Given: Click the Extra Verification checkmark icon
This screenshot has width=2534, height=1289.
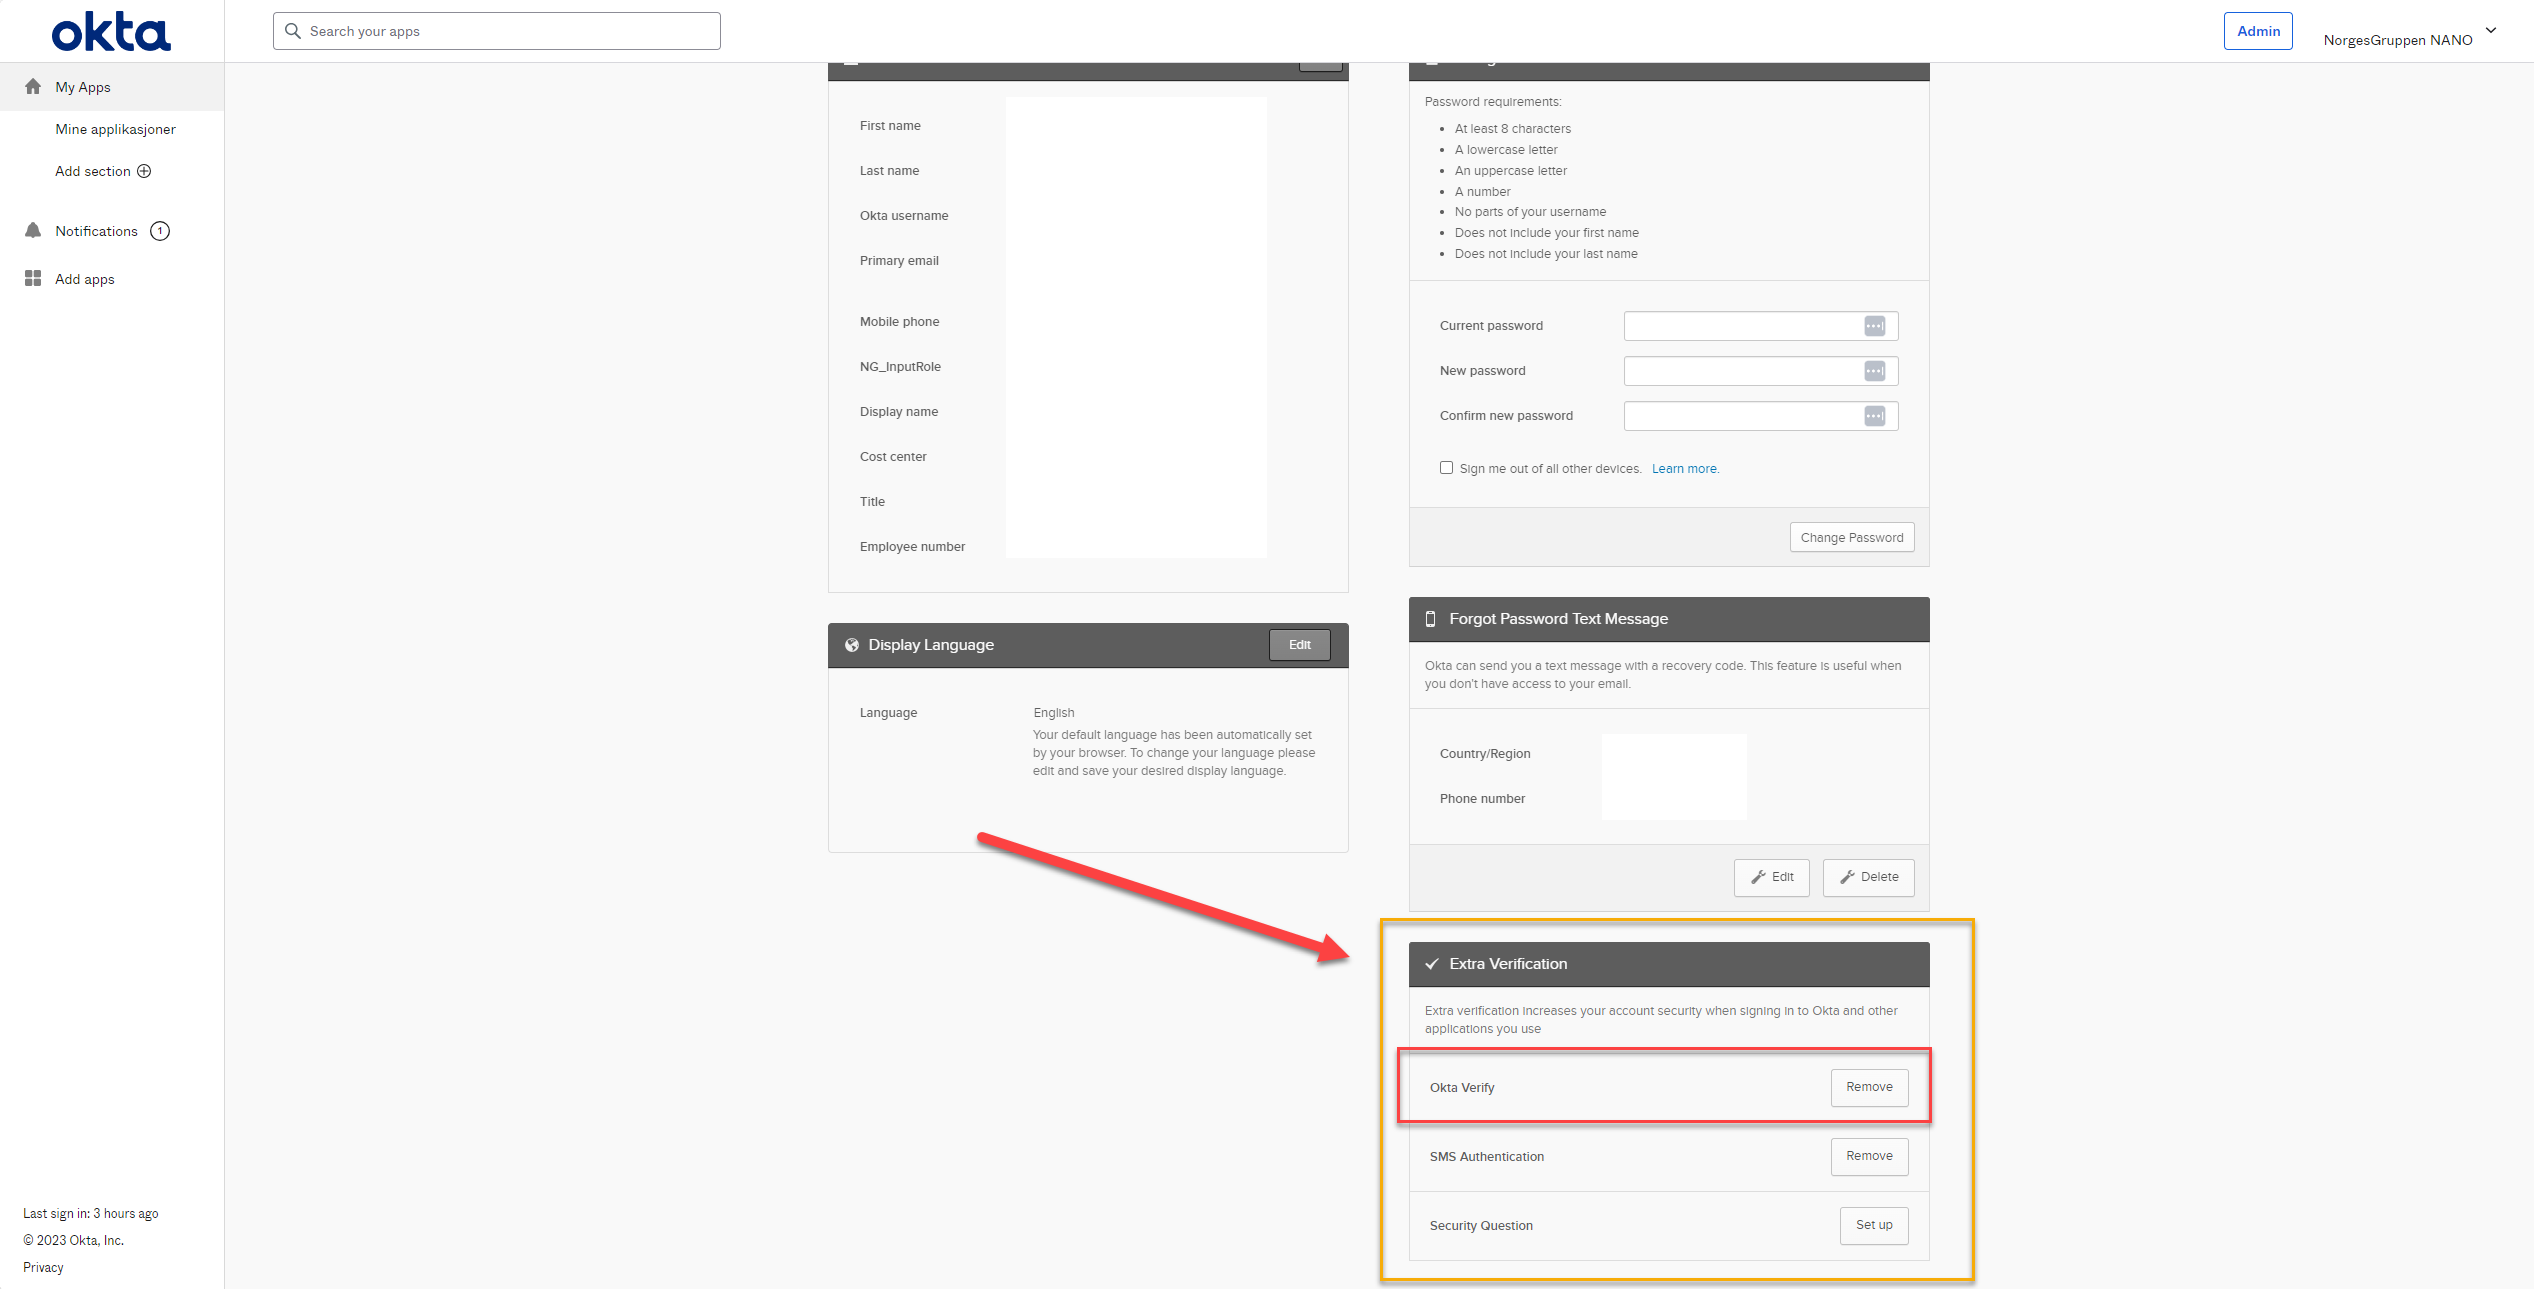Looking at the screenshot, I should click(1432, 964).
